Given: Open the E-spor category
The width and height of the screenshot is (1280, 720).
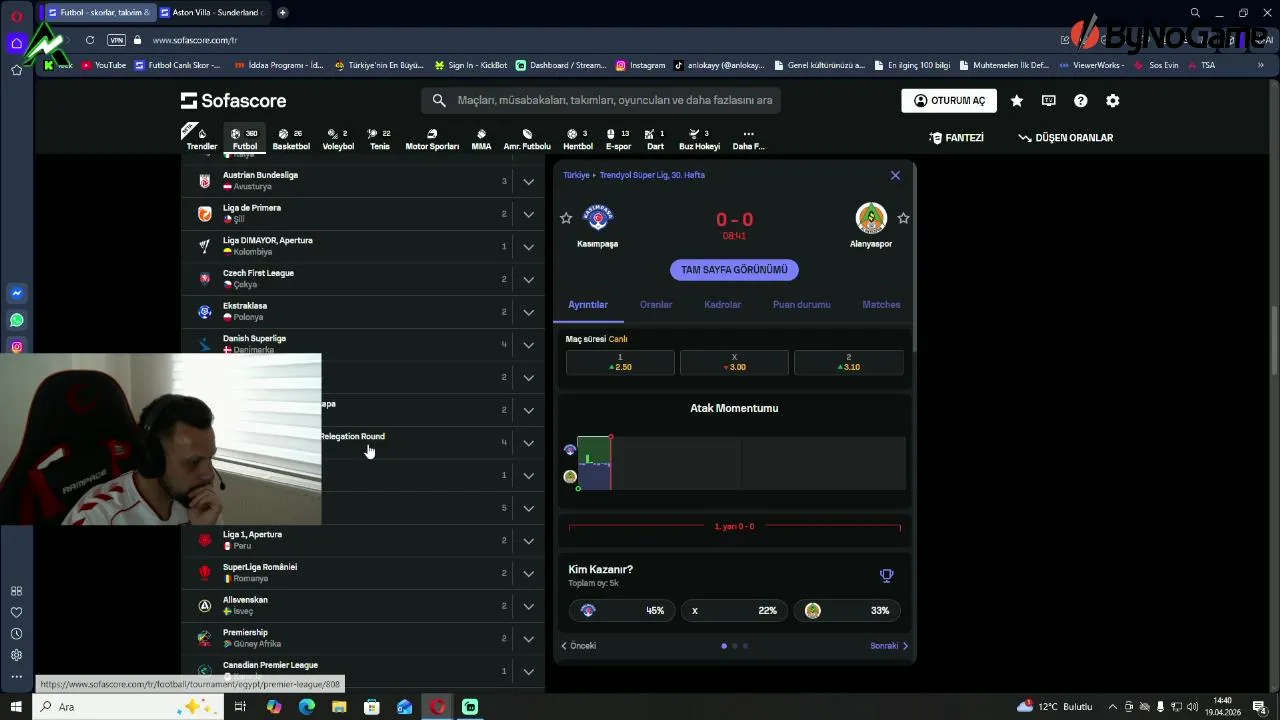Looking at the screenshot, I should [x=618, y=139].
